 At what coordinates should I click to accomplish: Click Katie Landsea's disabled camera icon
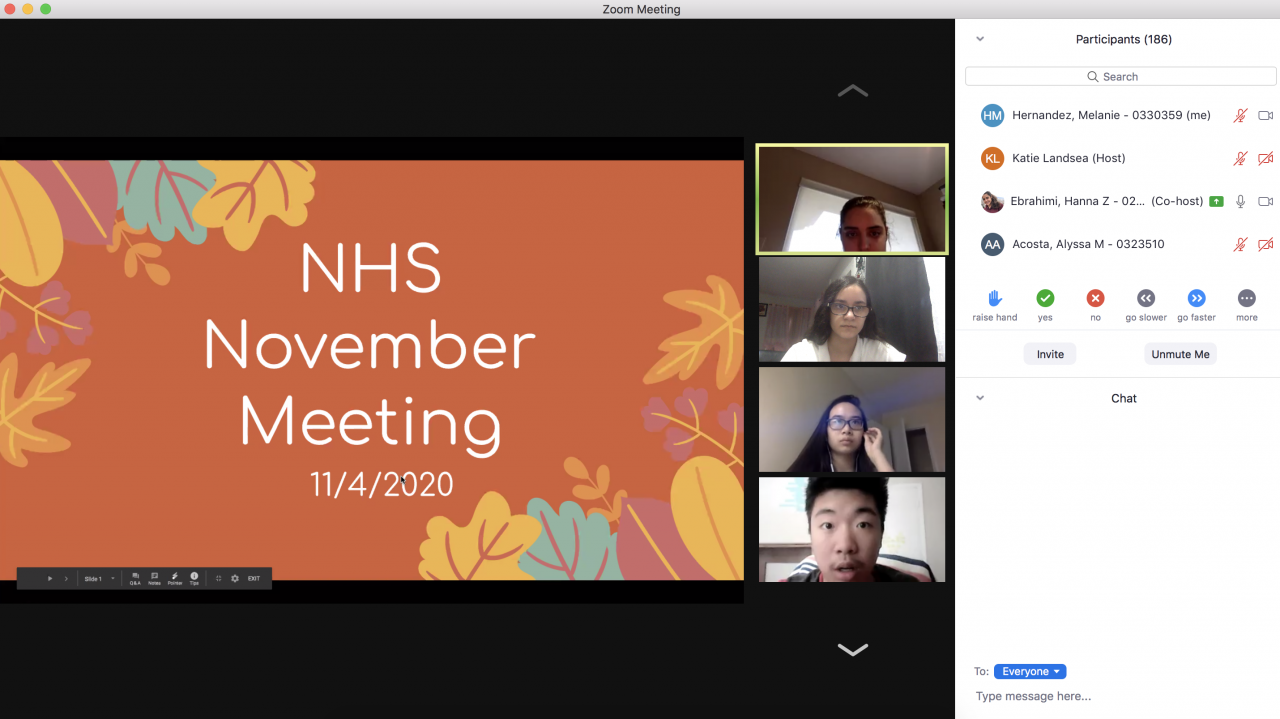pos(1265,158)
